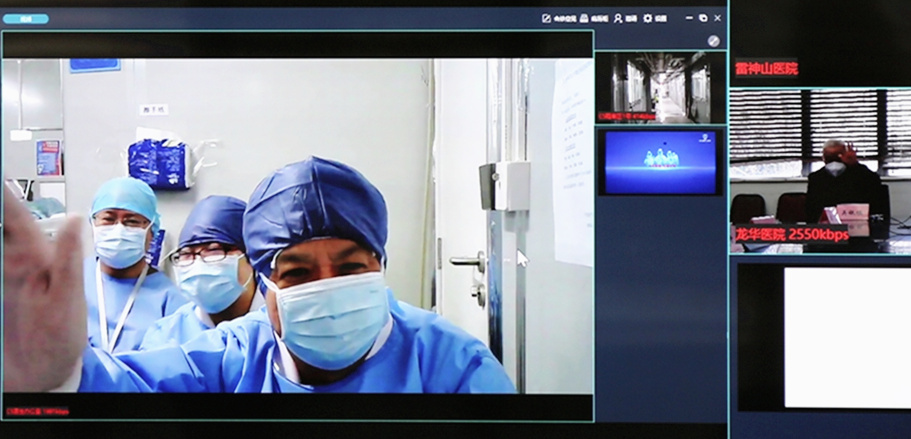Click the user profile icon in the toolbar
Viewport: 911px width, 439px height.
(619, 18)
